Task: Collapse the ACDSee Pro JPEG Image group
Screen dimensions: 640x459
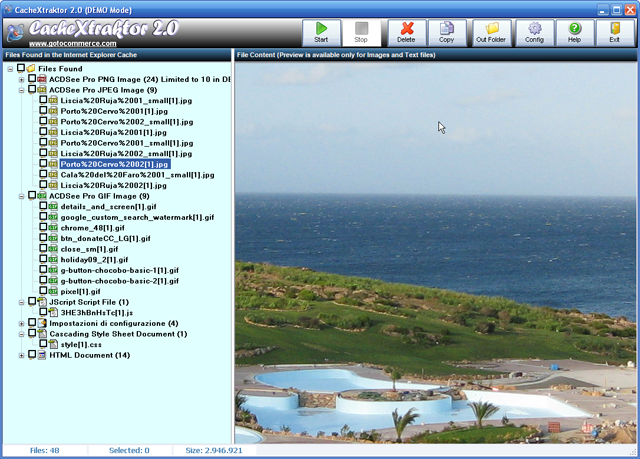Action: pyautogui.click(x=21, y=91)
